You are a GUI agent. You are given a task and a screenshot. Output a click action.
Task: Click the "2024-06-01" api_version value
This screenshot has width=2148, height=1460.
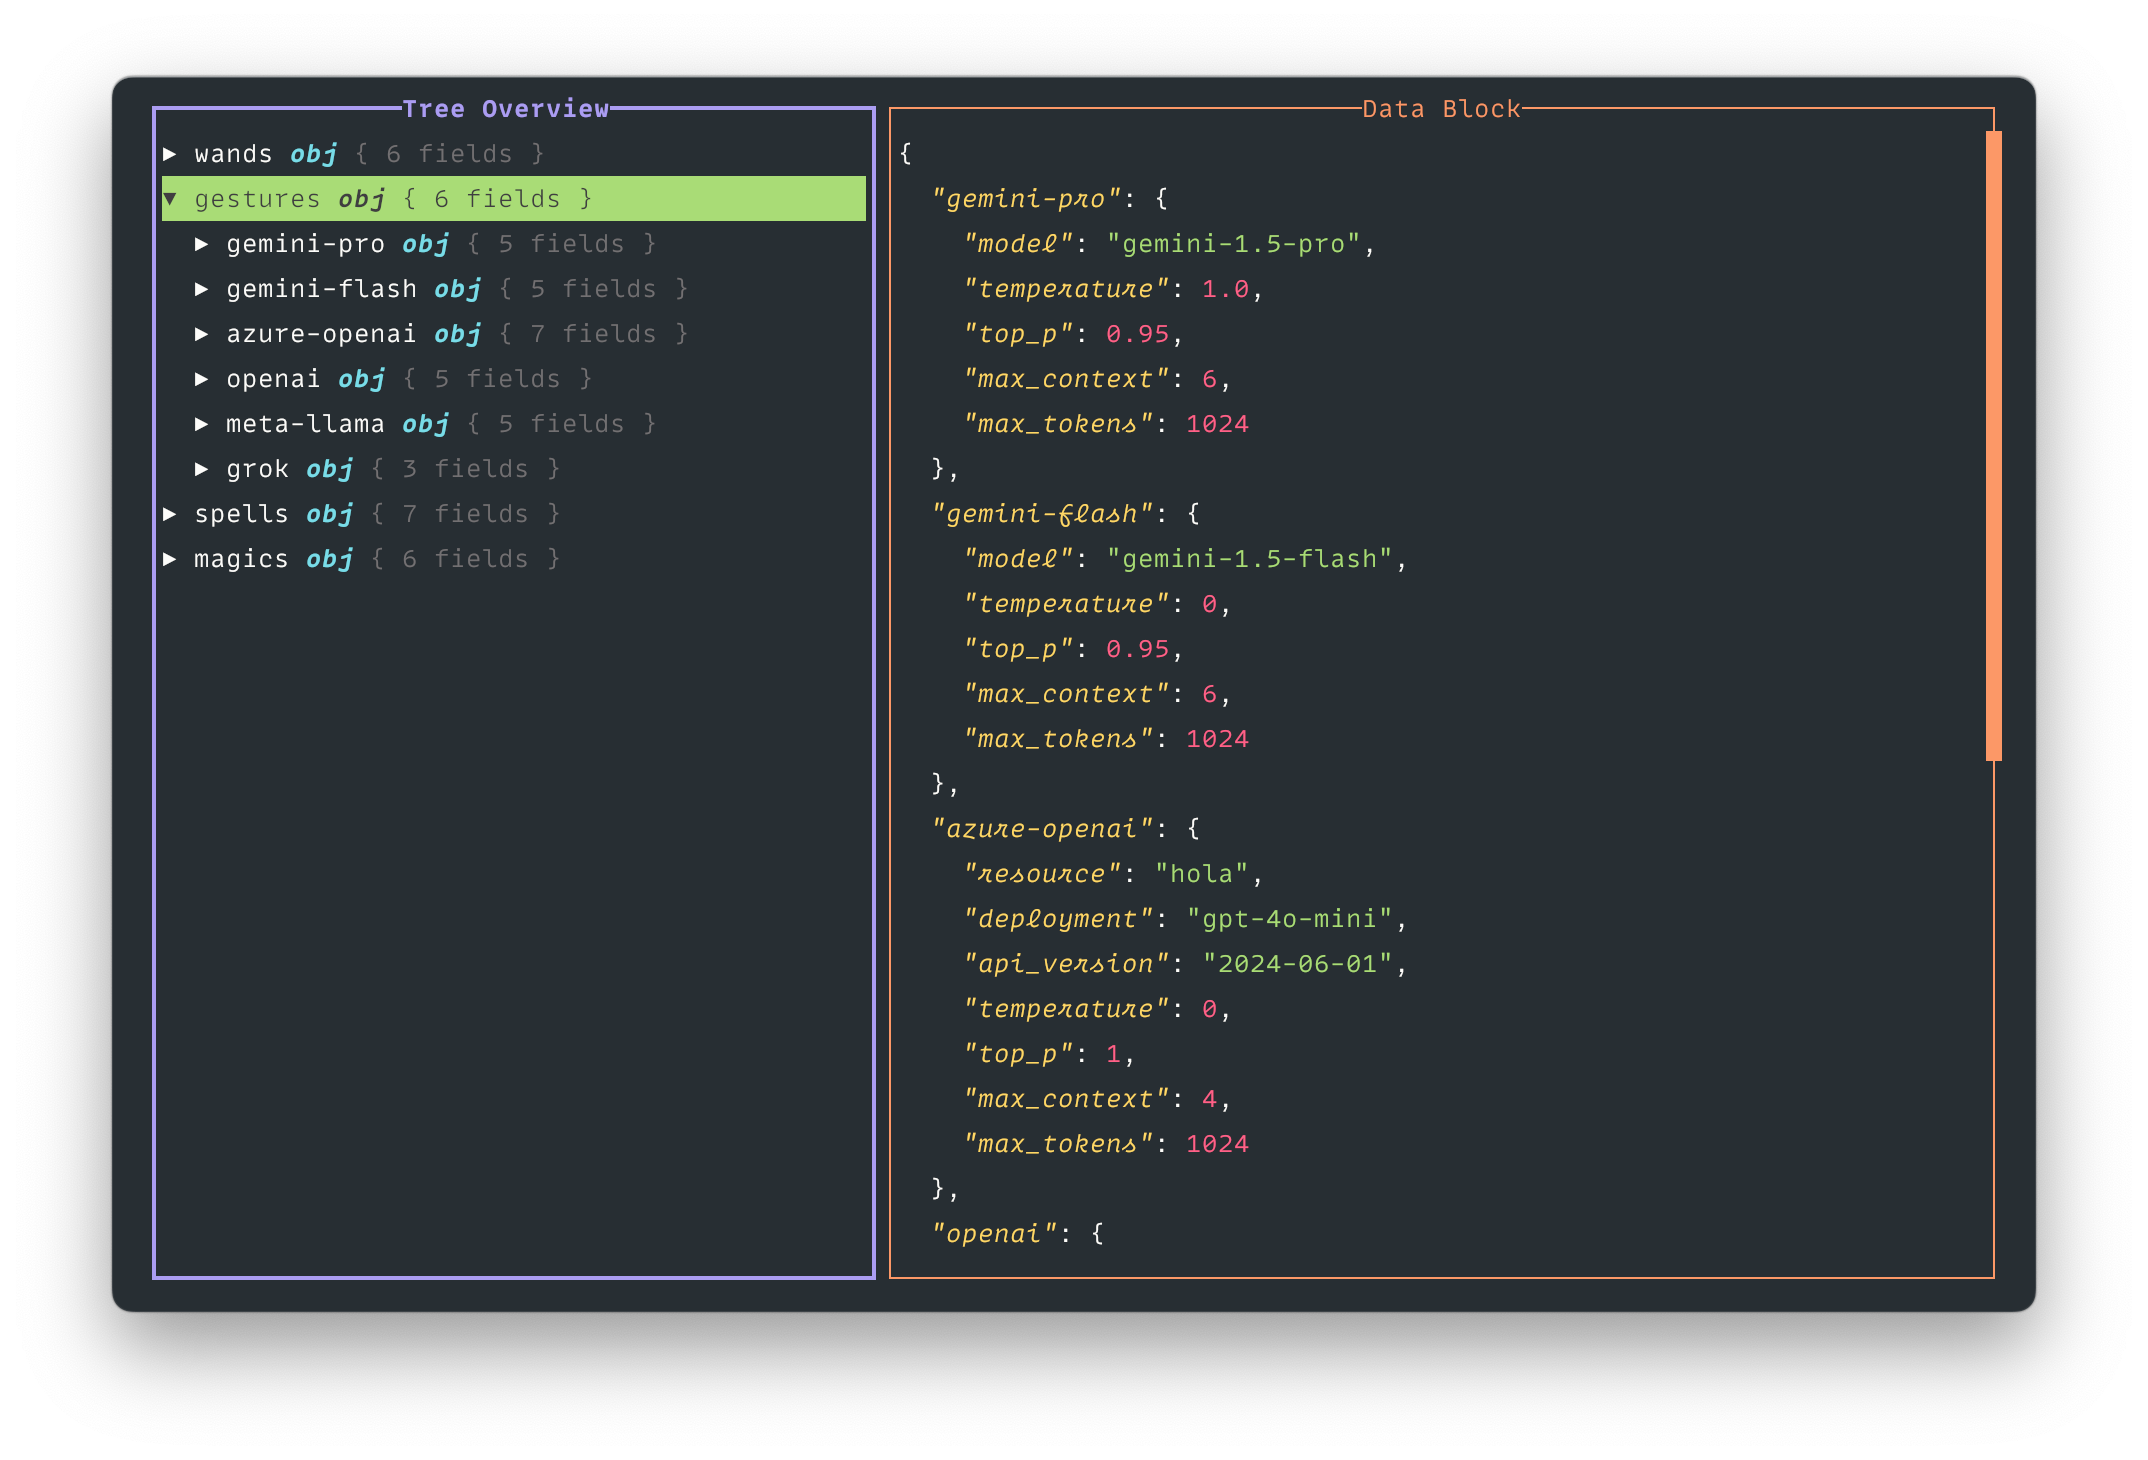click(x=1298, y=964)
